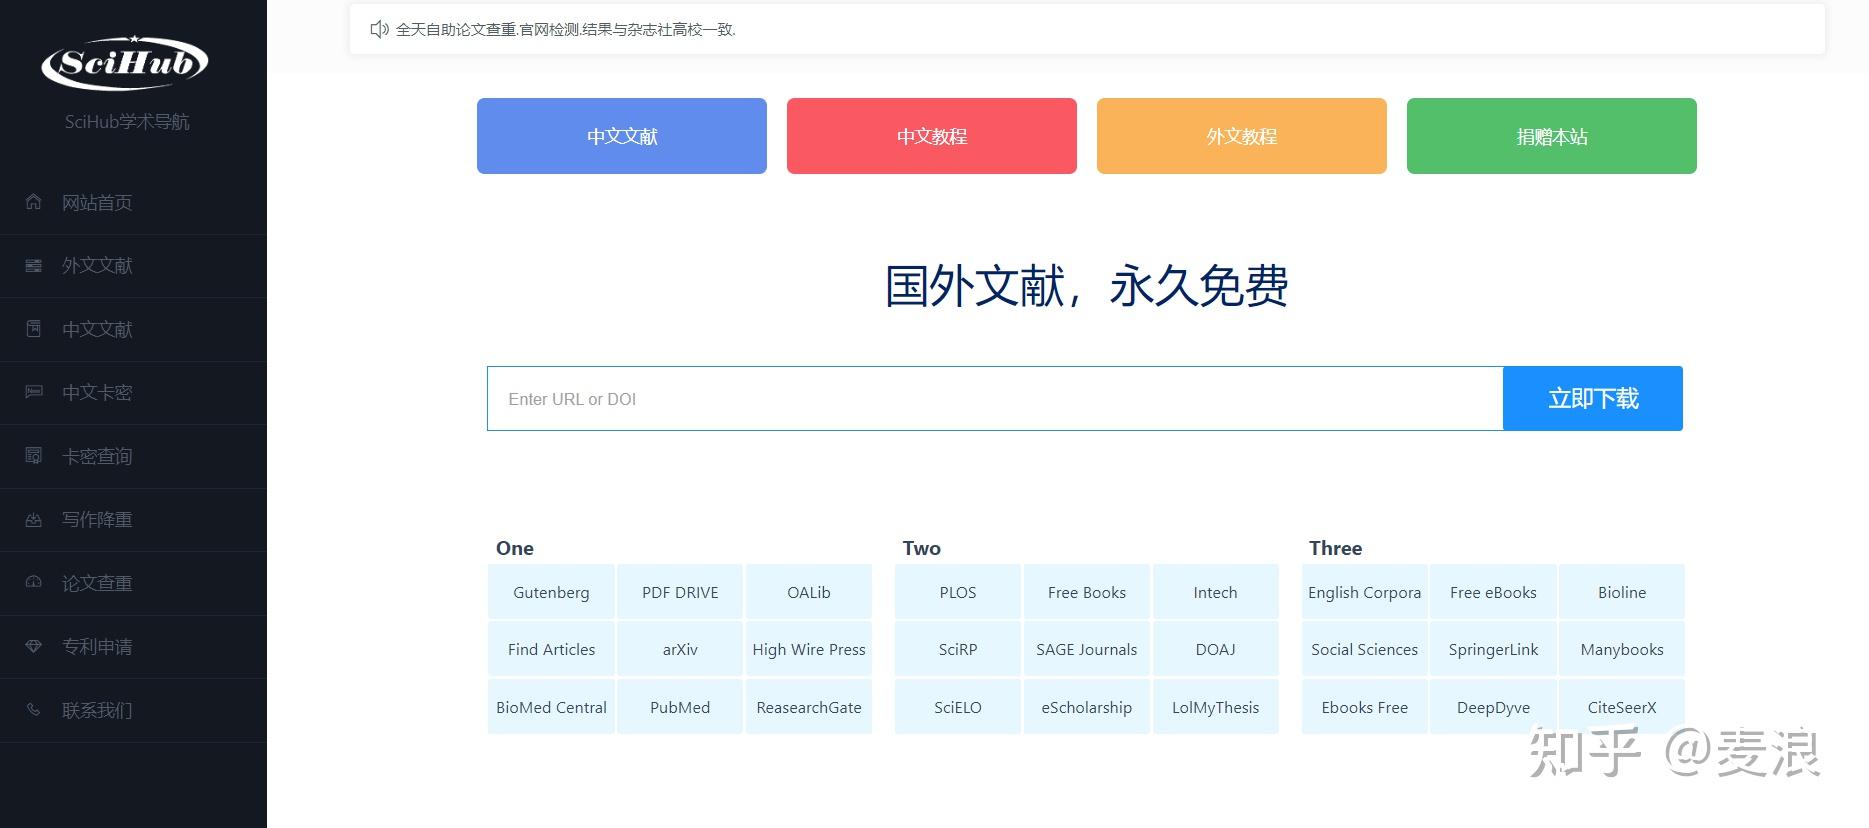The height and width of the screenshot is (828, 1869).
Task: Open the Manybooks link
Action: [1622, 649]
